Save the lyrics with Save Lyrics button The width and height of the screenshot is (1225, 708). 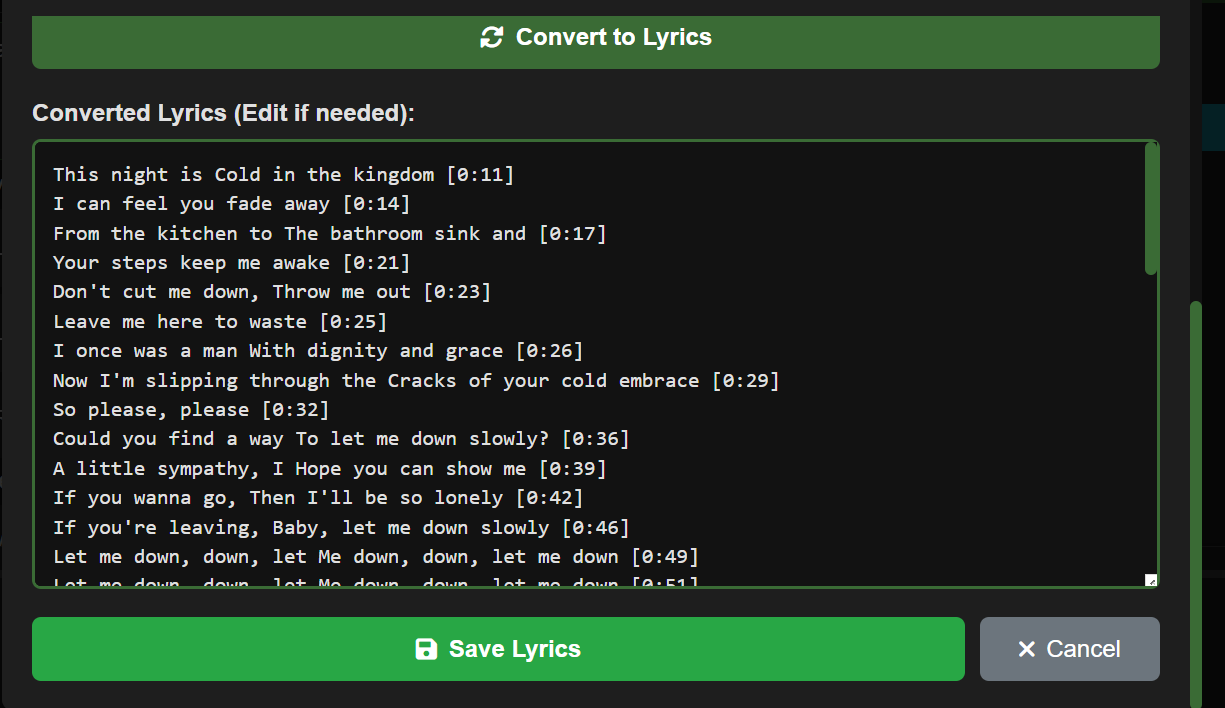(x=498, y=649)
